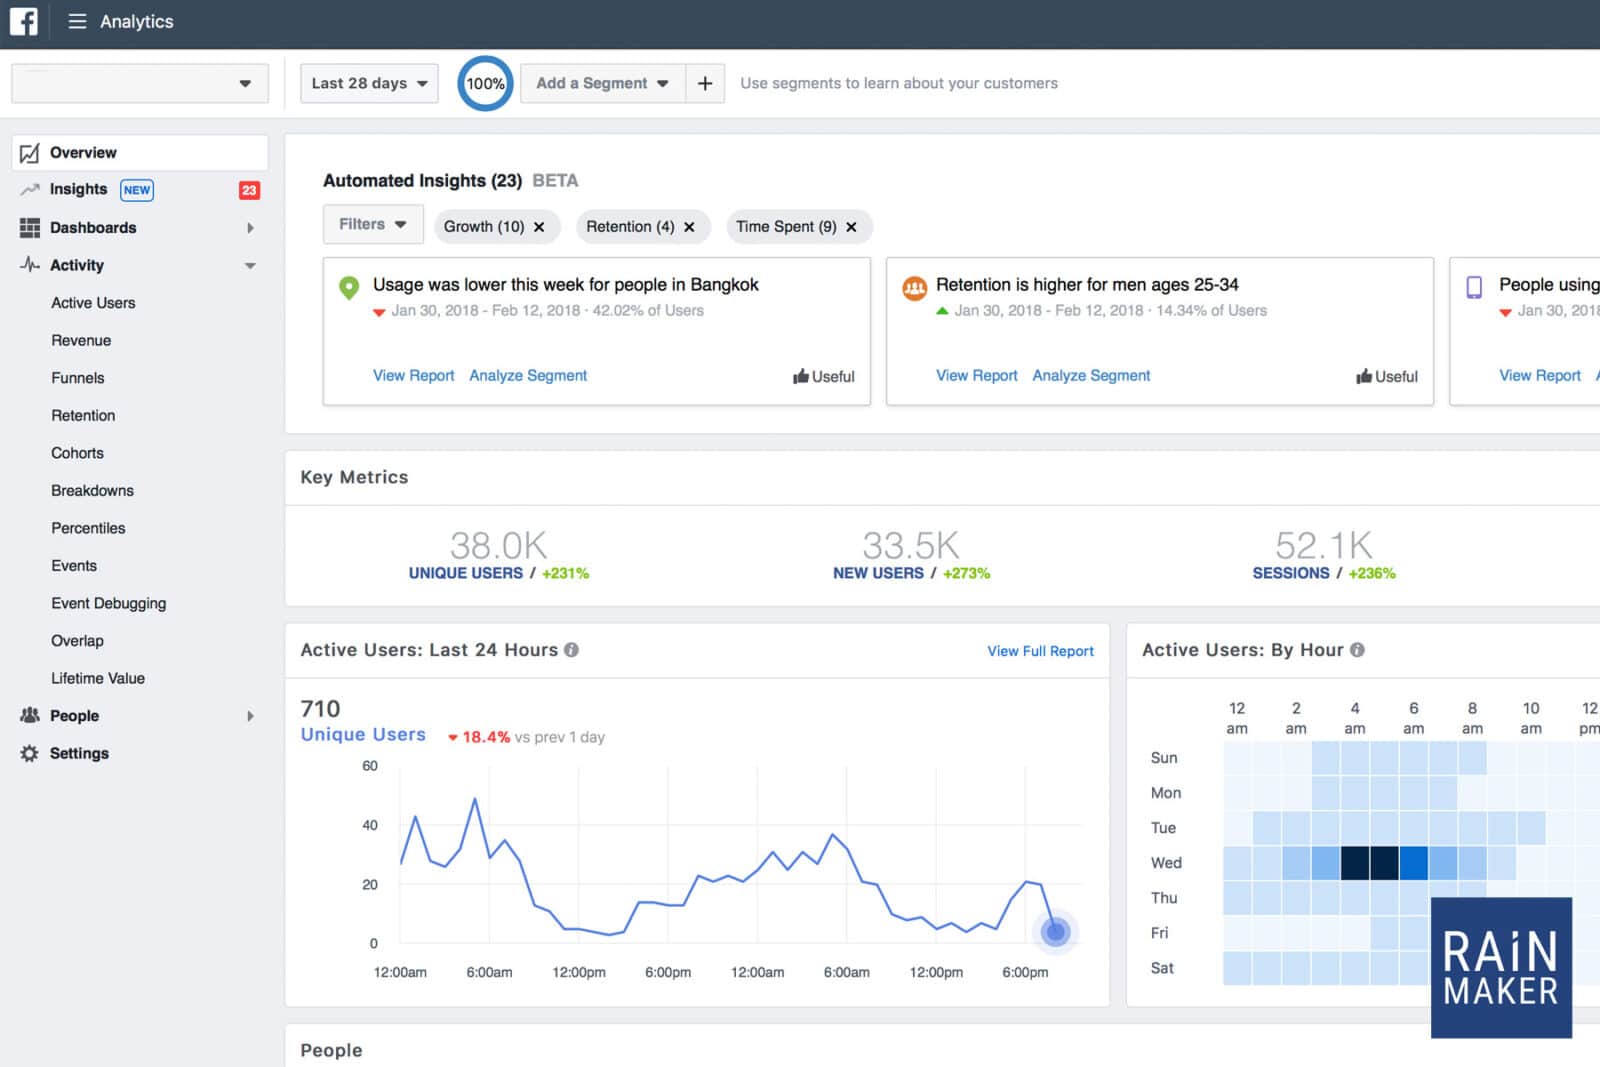
Task: Click info icon beside Active Users: By Hour
Action: [1357, 650]
